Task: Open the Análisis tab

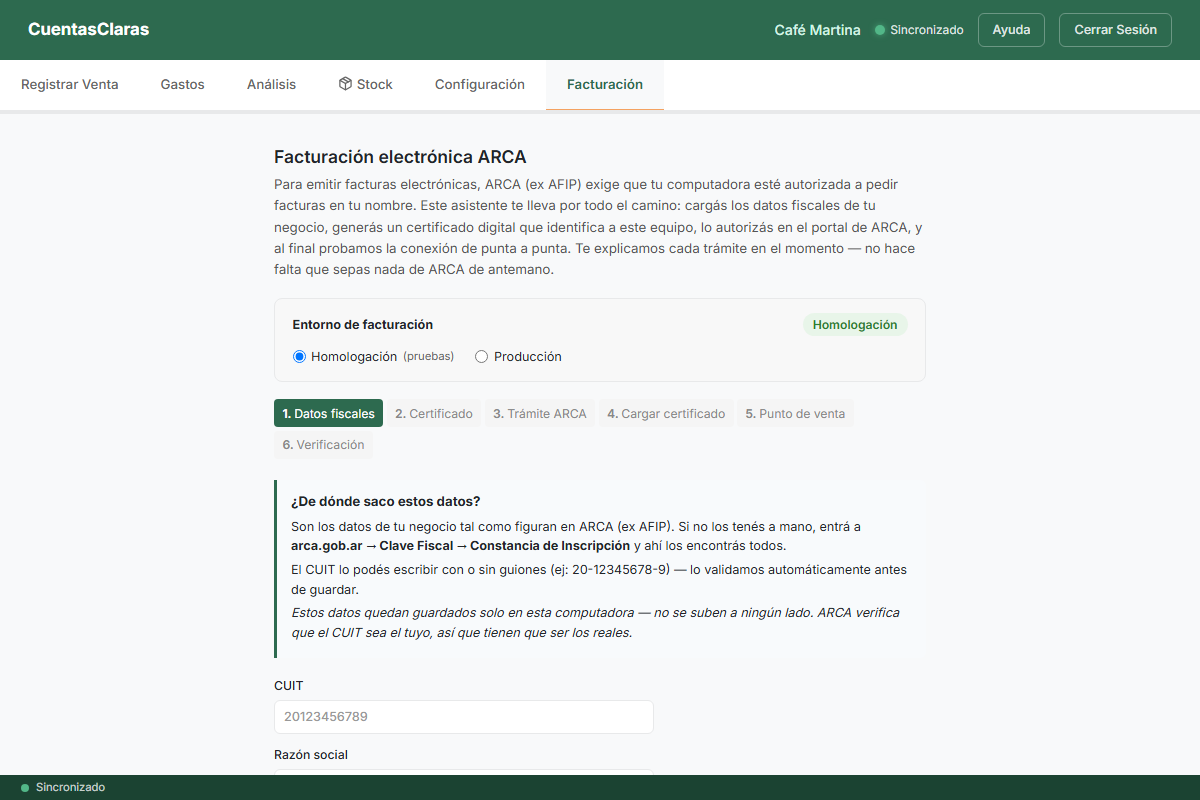Action: (271, 85)
